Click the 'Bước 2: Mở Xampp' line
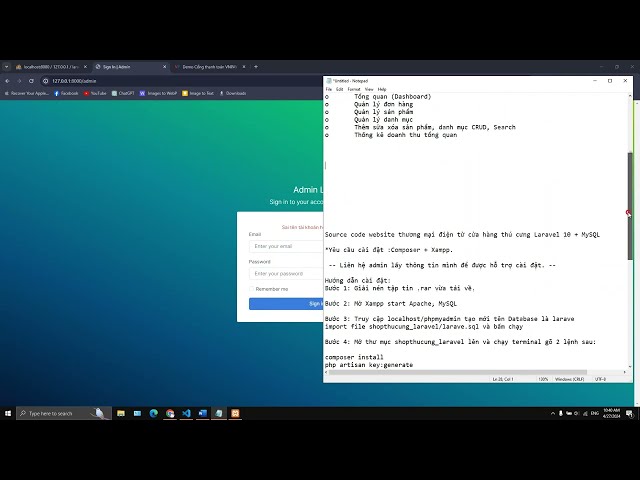The image size is (640, 480). coord(391,304)
